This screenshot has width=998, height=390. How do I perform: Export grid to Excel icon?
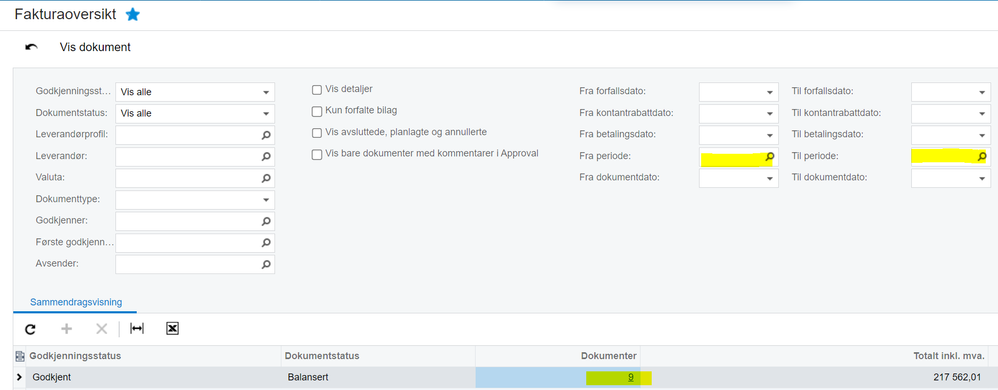coord(172,328)
